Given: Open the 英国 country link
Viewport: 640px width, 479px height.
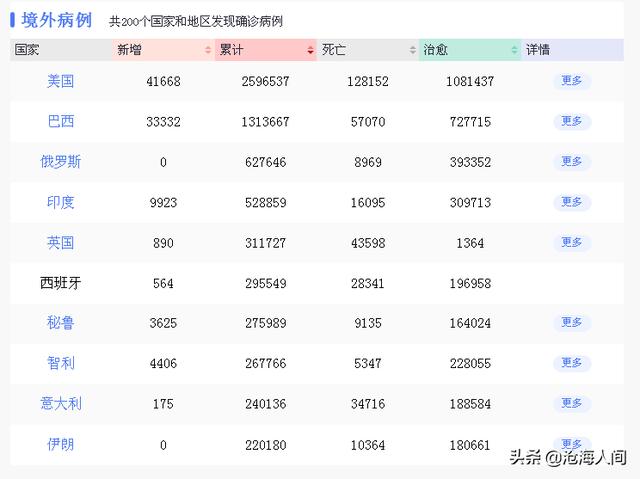Looking at the screenshot, I should (x=60, y=243).
